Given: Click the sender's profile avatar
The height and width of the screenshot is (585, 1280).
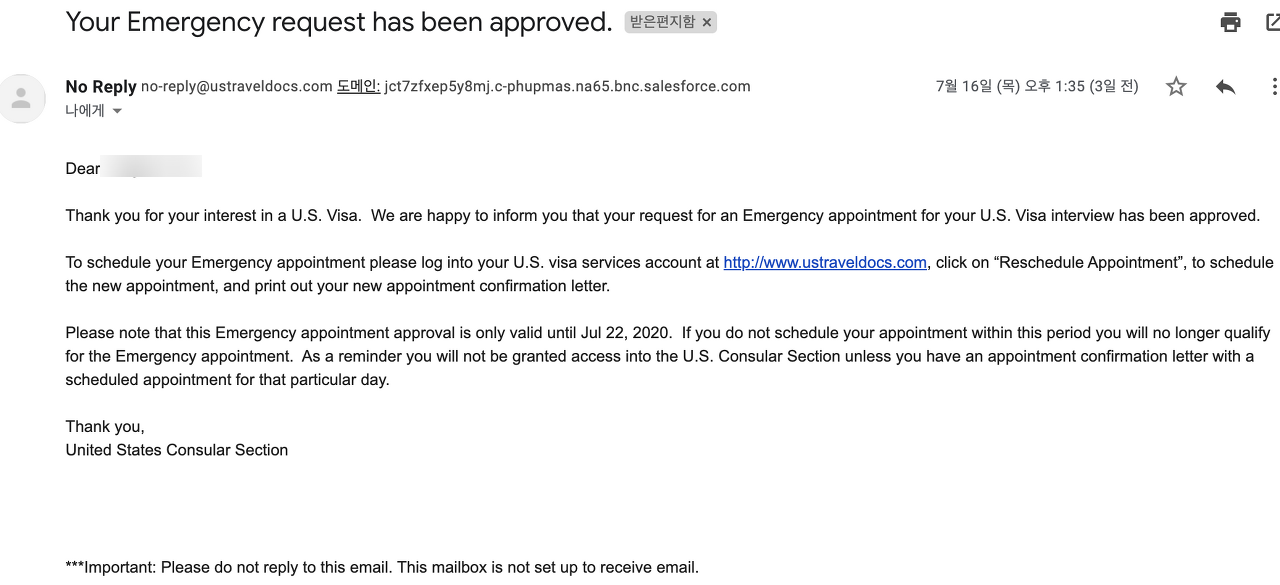Looking at the screenshot, I should click(21, 98).
